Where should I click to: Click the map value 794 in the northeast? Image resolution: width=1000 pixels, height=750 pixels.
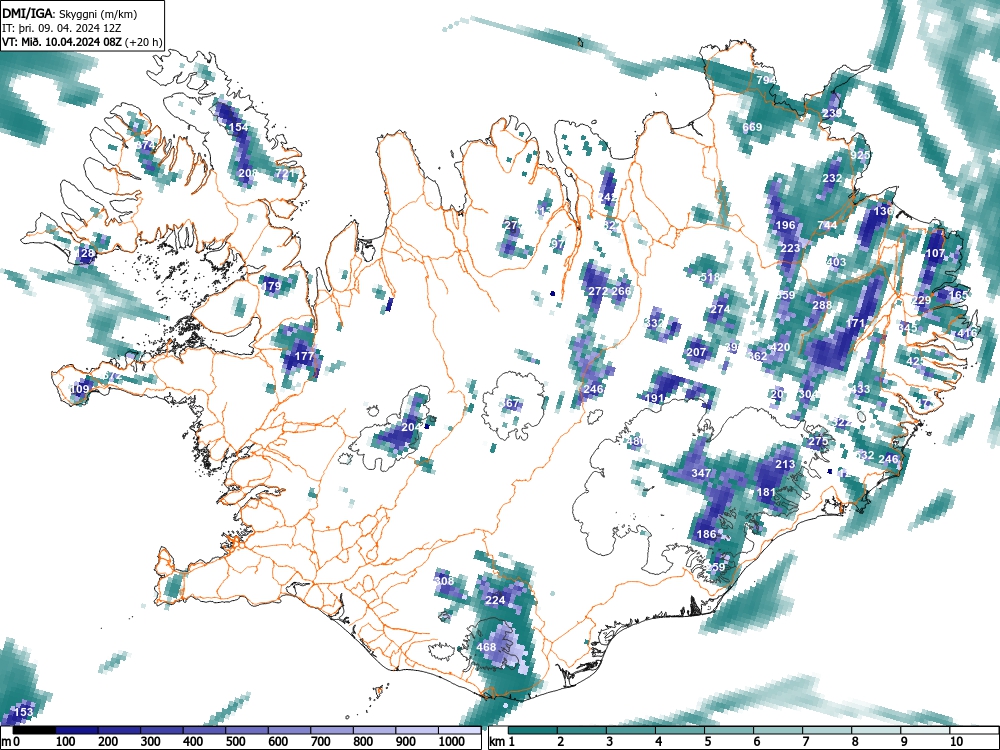click(x=766, y=80)
